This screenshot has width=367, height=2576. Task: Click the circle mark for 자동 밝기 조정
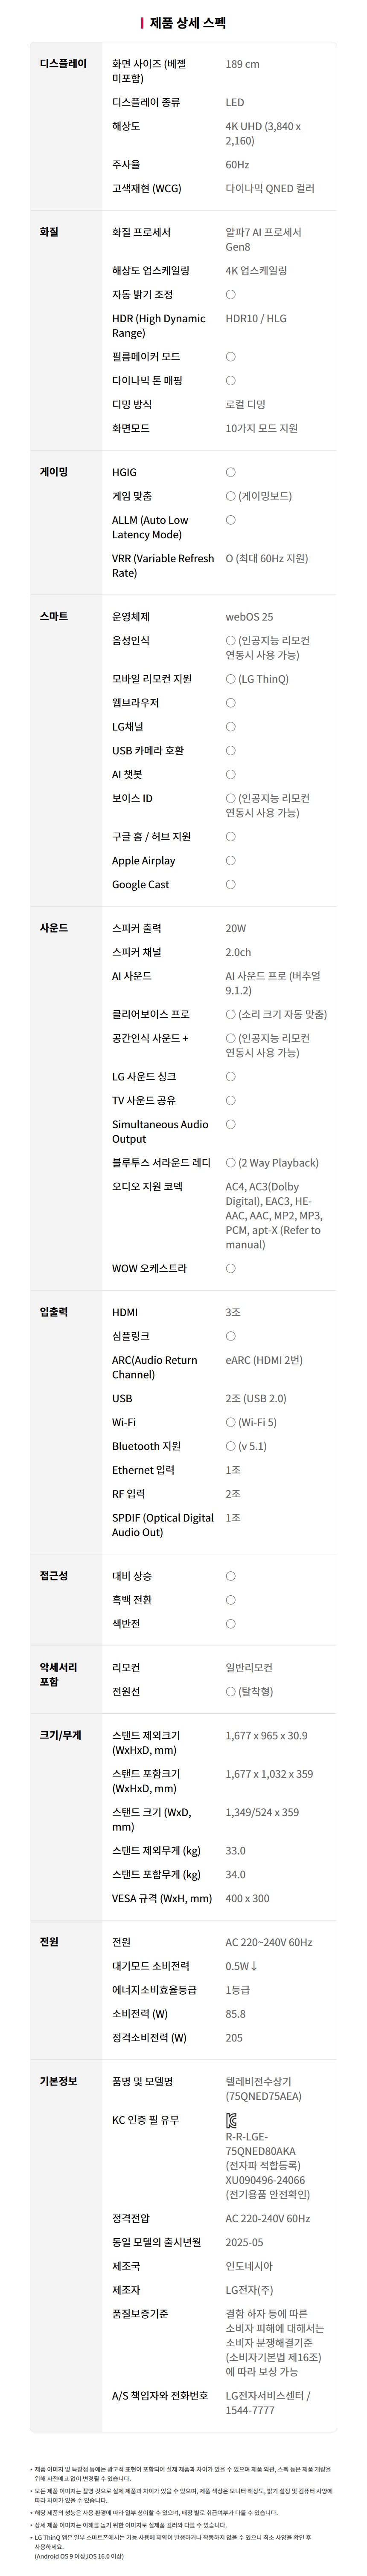point(230,294)
